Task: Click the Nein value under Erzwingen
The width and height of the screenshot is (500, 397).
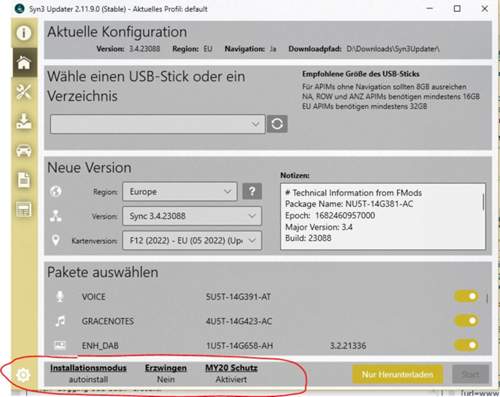Action: 166,379
